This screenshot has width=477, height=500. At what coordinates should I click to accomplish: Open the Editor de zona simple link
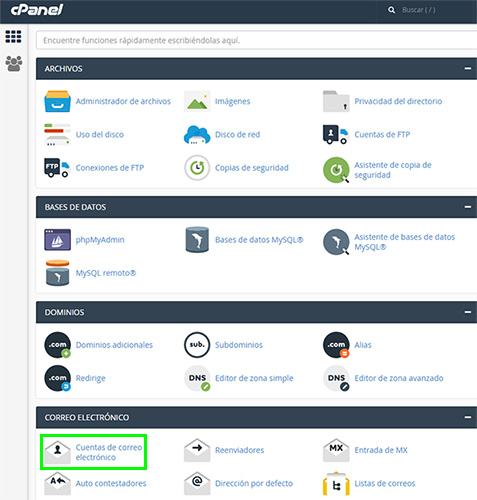click(254, 378)
